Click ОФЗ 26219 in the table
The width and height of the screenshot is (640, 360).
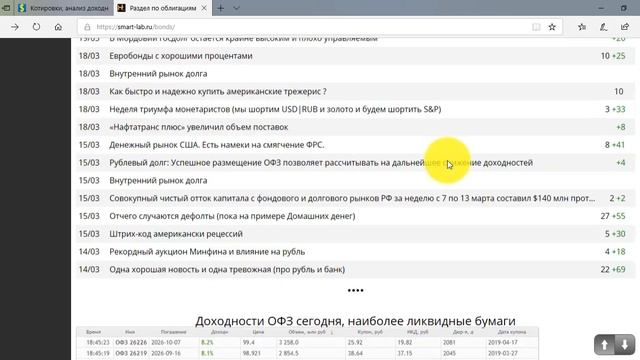[131, 353]
